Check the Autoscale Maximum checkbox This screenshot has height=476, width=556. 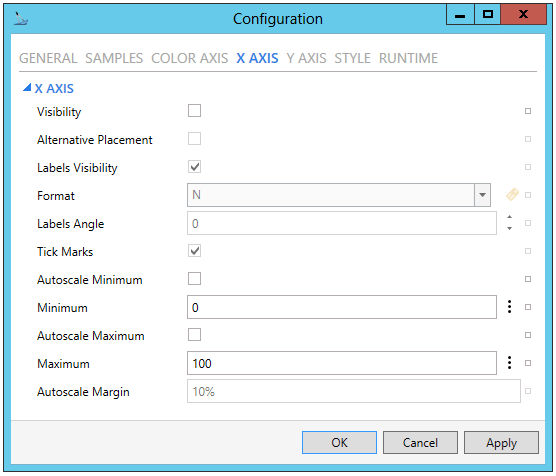coord(194,335)
